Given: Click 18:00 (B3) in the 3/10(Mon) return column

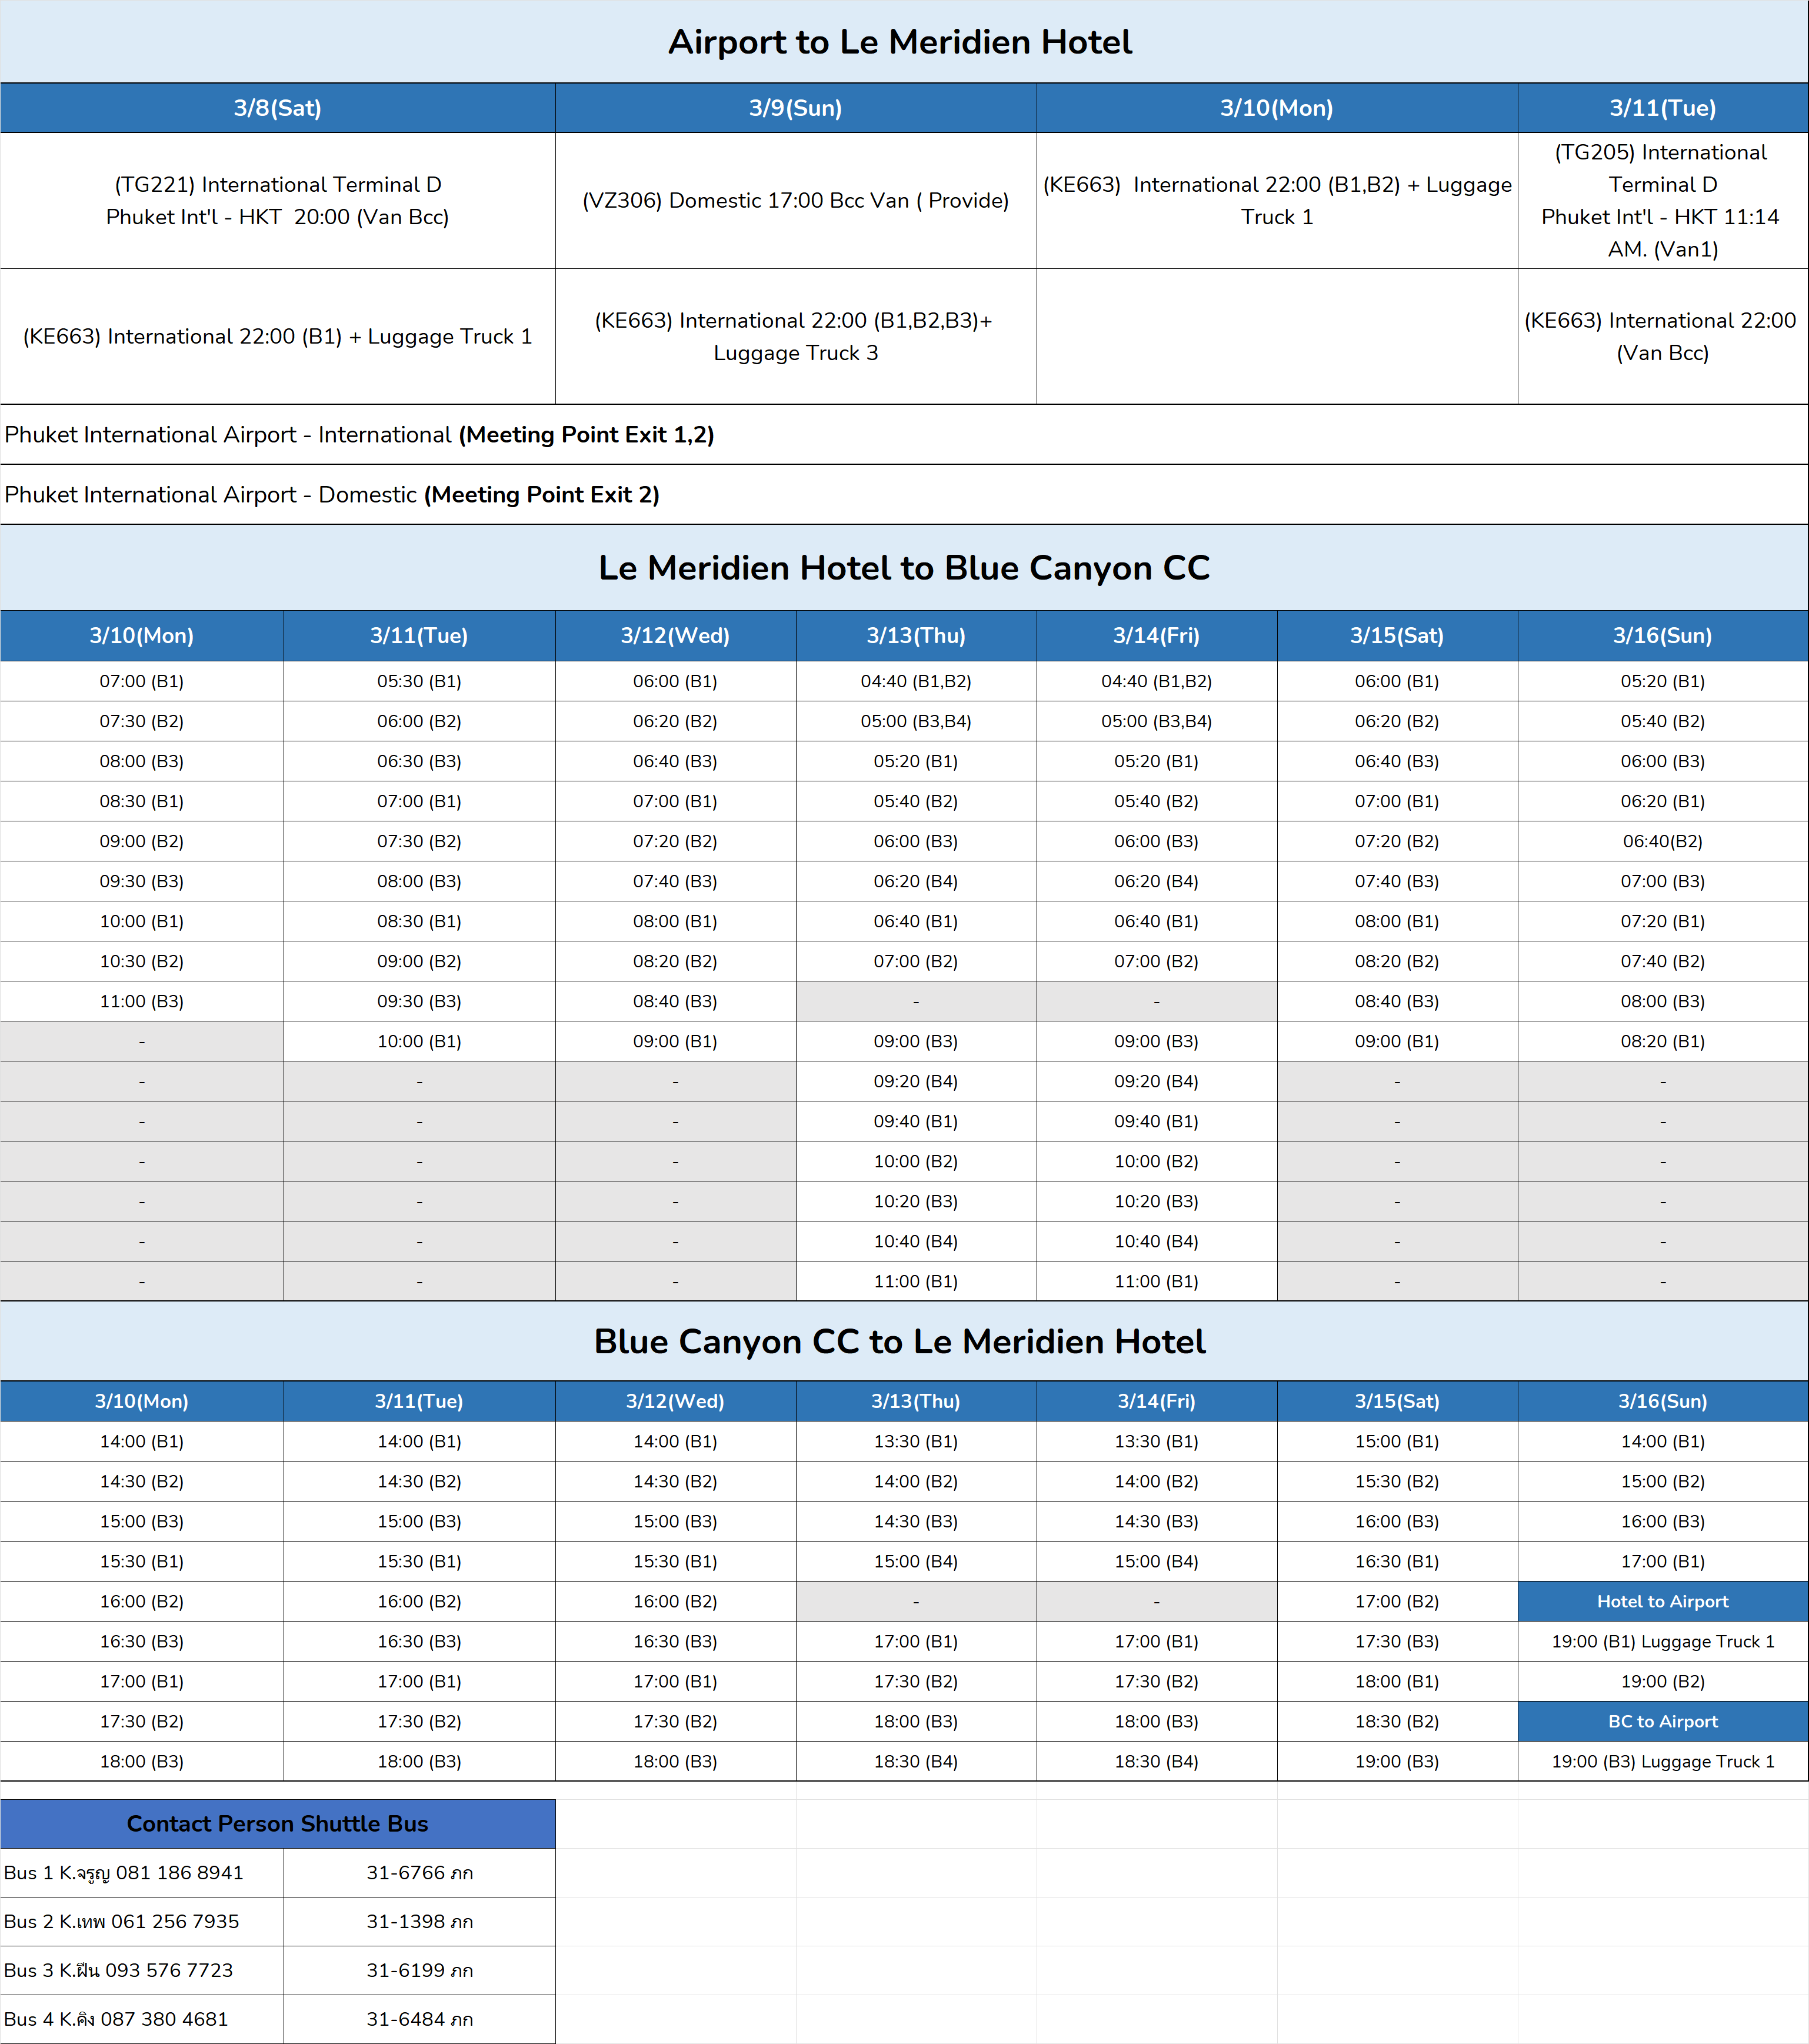Looking at the screenshot, I should [x=142, y=1761].
